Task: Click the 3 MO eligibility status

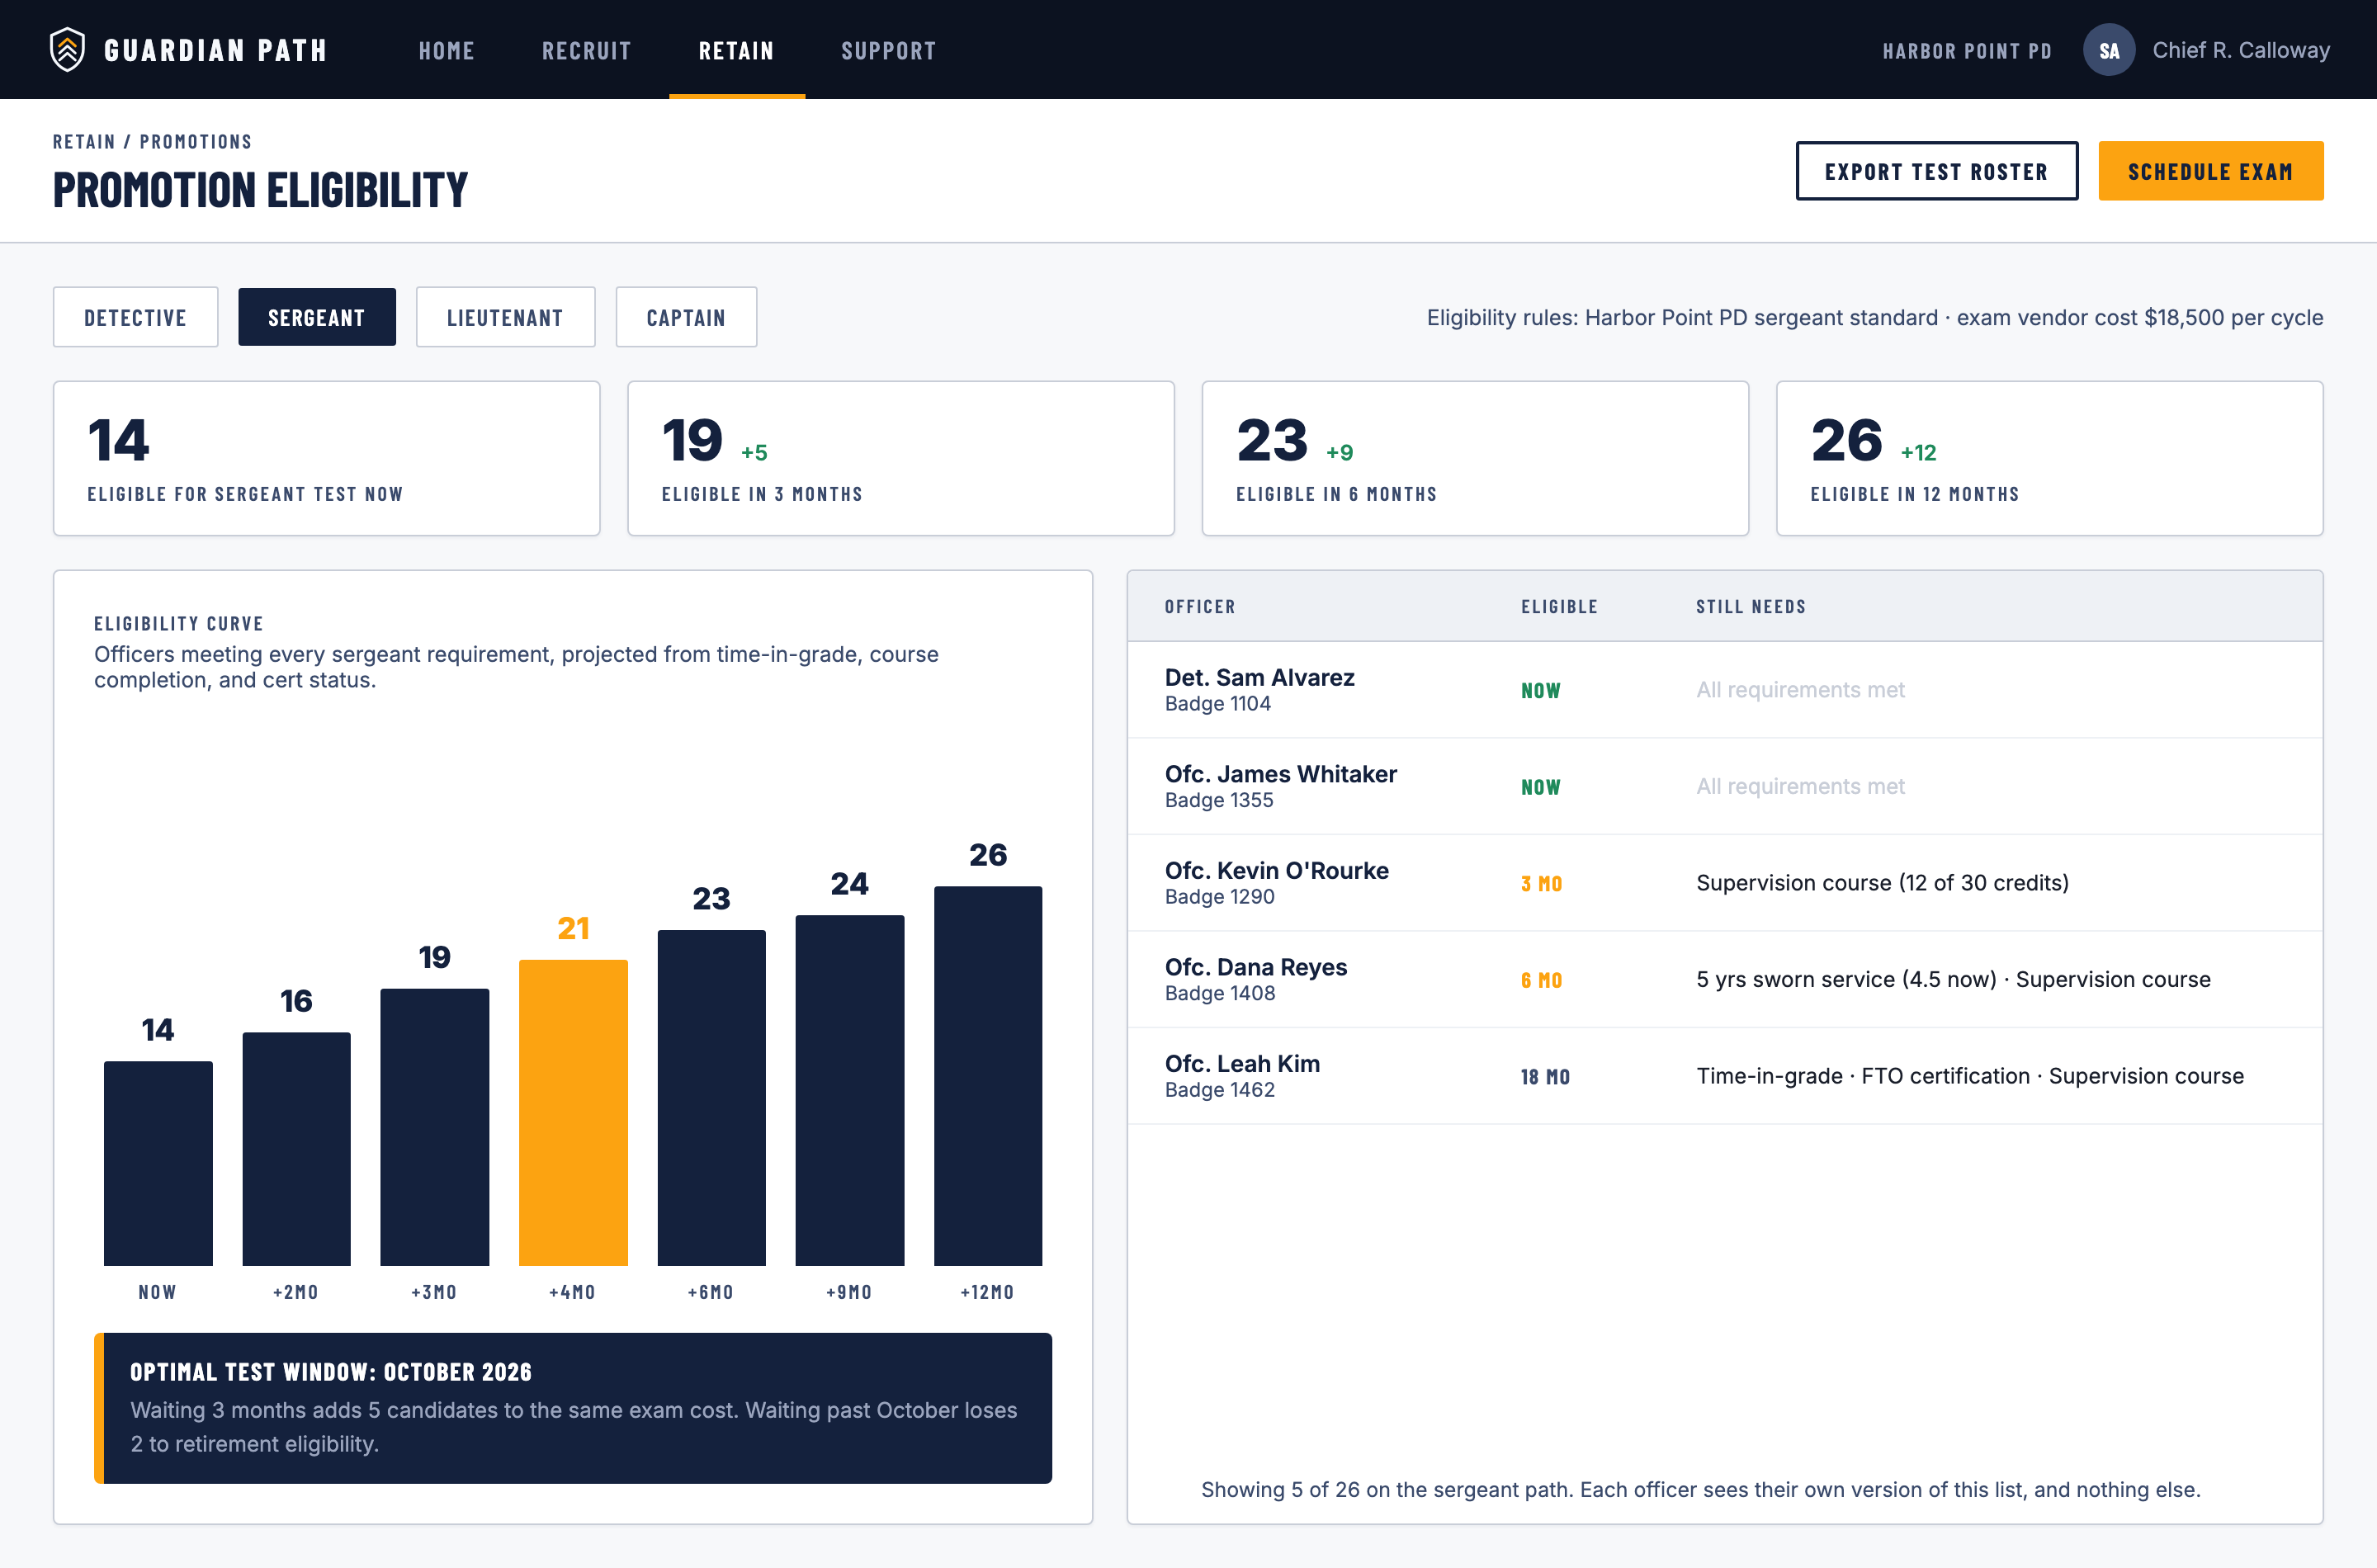Action: (x=1541, y=884)
